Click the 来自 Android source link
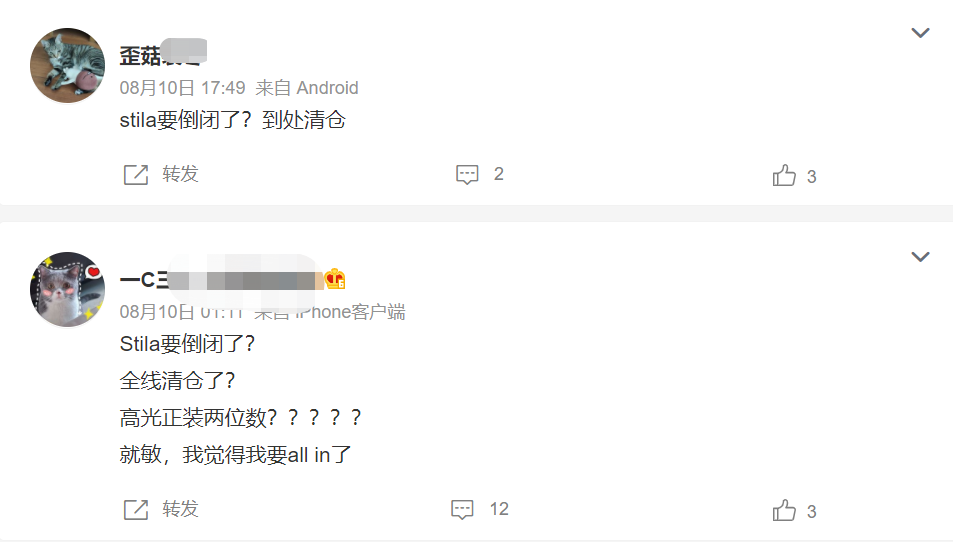The image size is (953, 542). pos(307,88)
